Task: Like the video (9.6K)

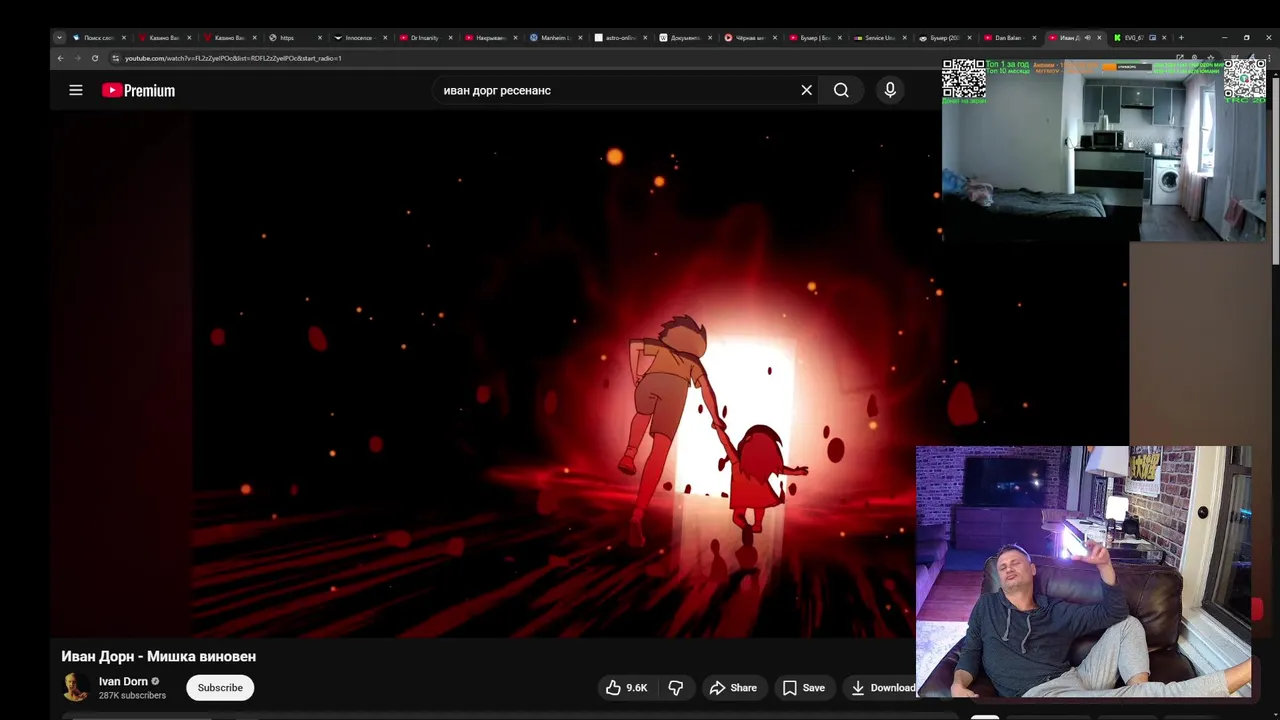Action: click(x=627, y=688)
